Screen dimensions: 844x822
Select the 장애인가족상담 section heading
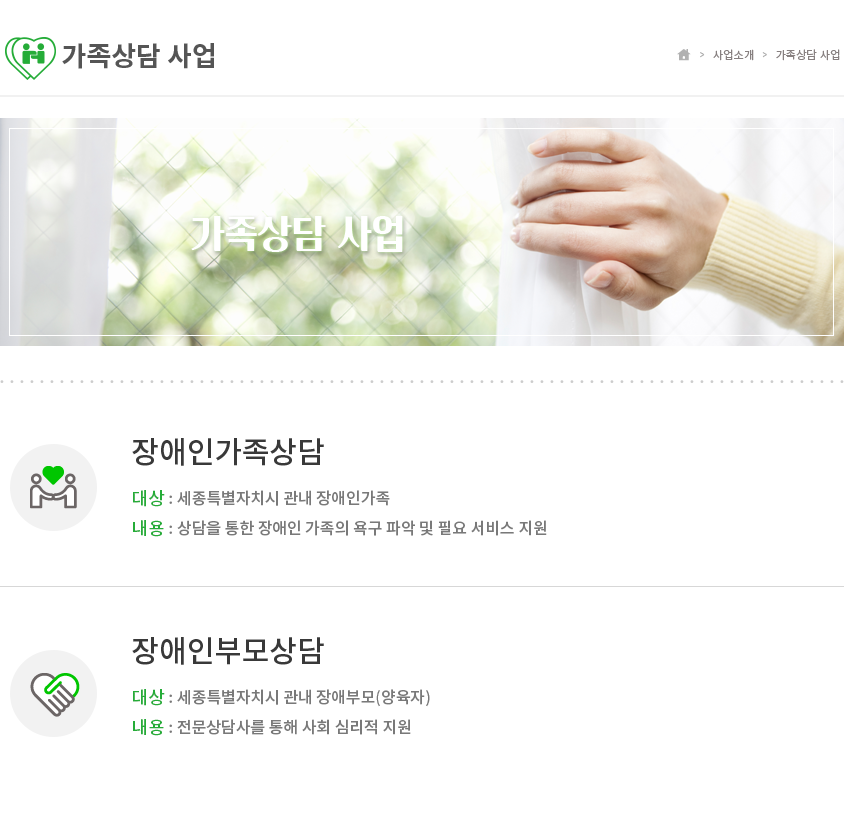tap(228, 451)
